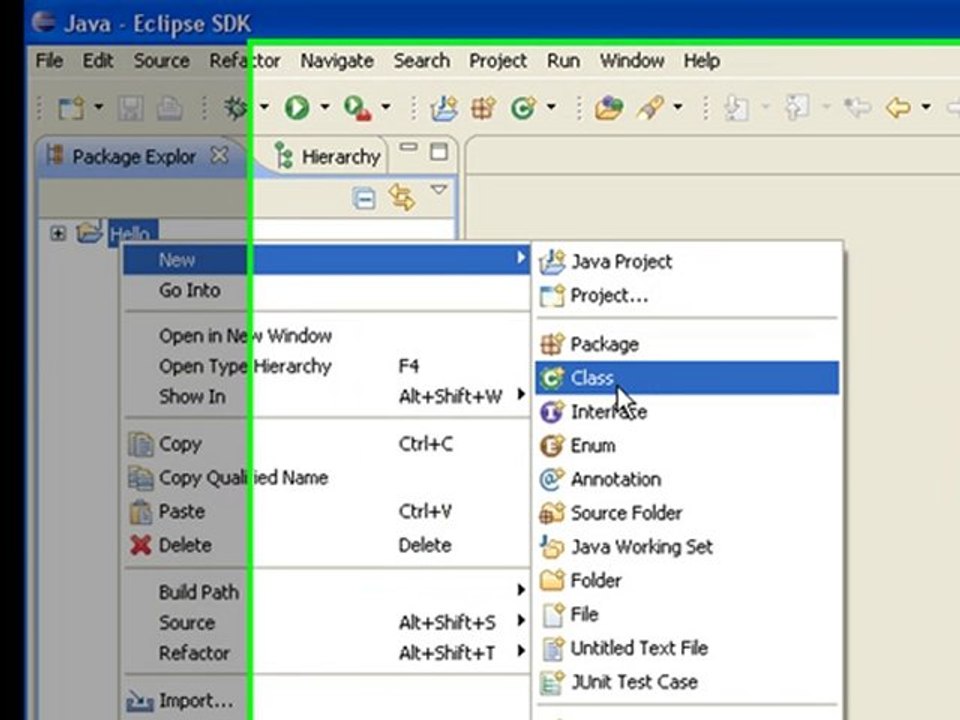Click the New Java Package toolbar icon
This screenshot has height=720, width=960.
484,108
